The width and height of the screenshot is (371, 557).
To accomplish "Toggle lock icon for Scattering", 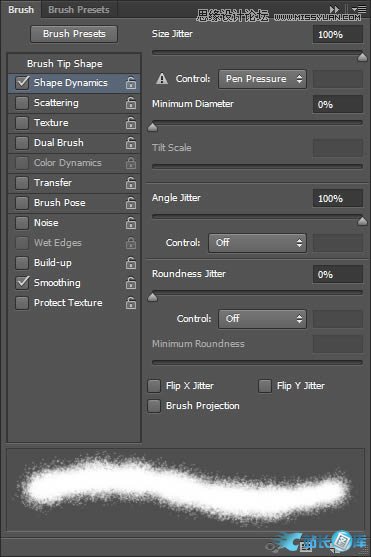I will coord(131,103).
